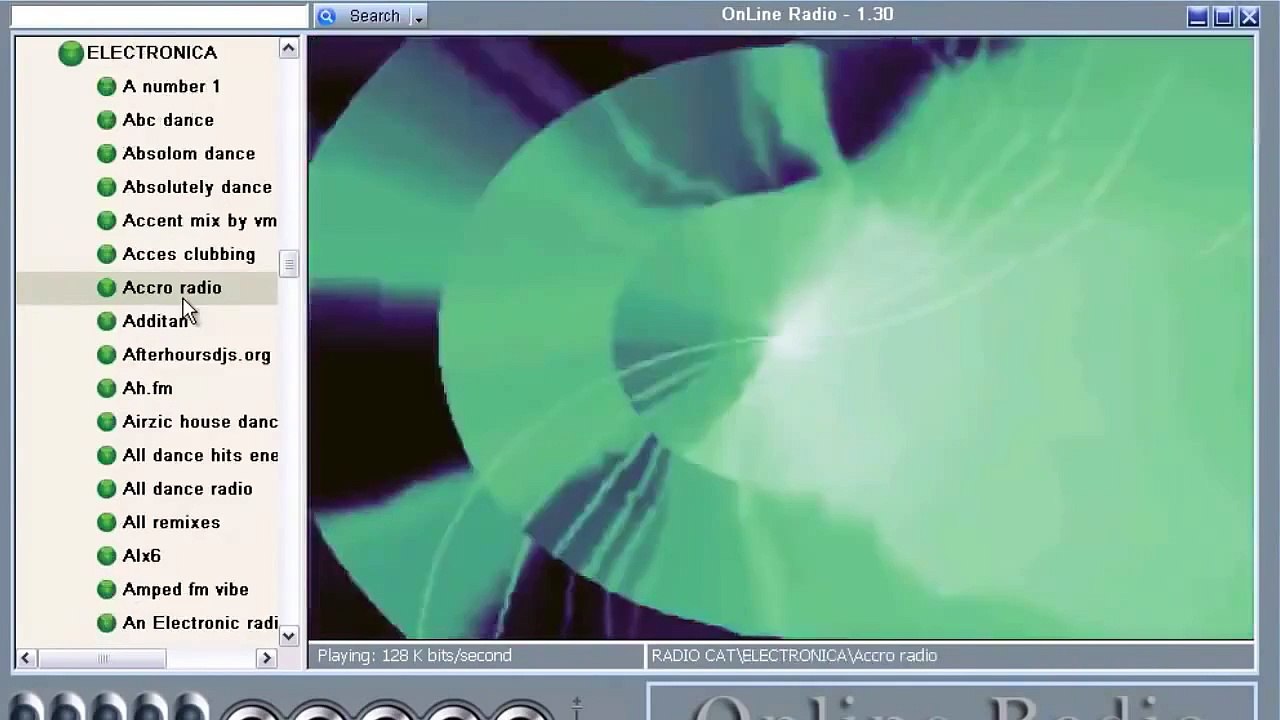Play the All remixes station
The image size is (1280, 720).
(x=171, y=522)
